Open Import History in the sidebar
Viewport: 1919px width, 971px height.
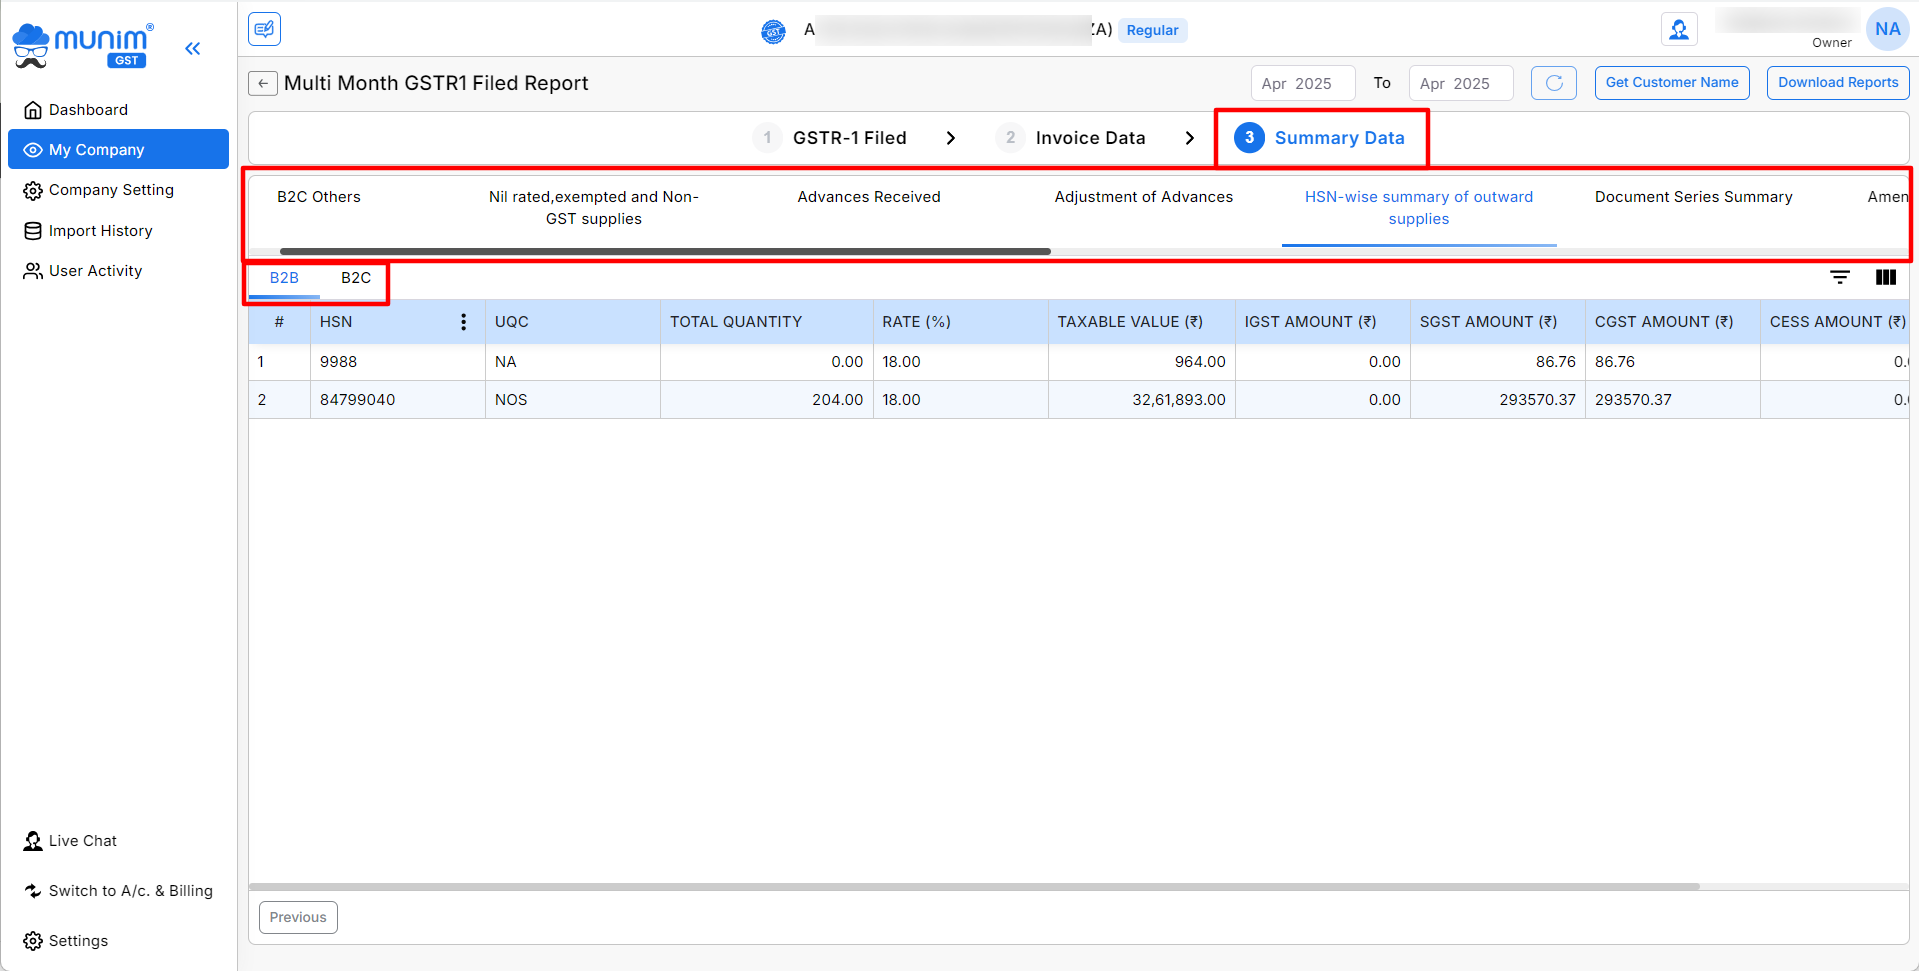click(x=100, y=231)
